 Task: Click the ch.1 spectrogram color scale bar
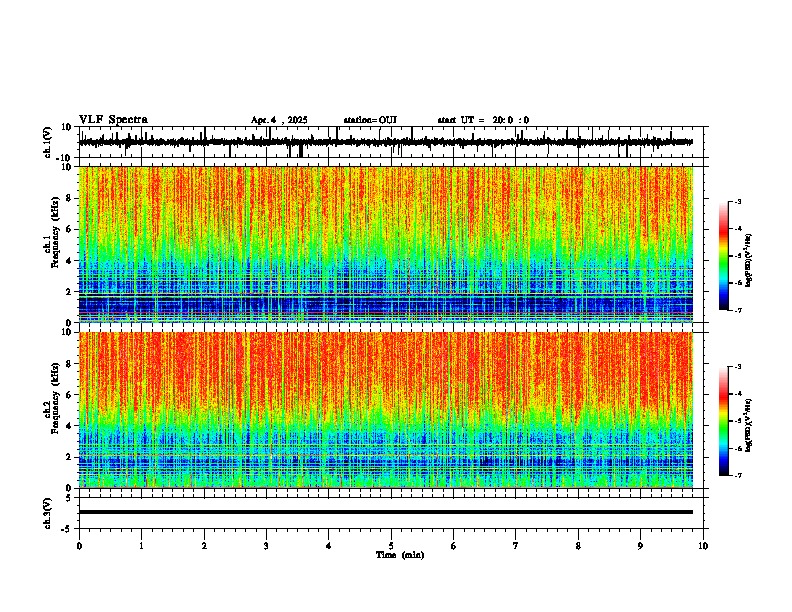click(x=723, y=256)
